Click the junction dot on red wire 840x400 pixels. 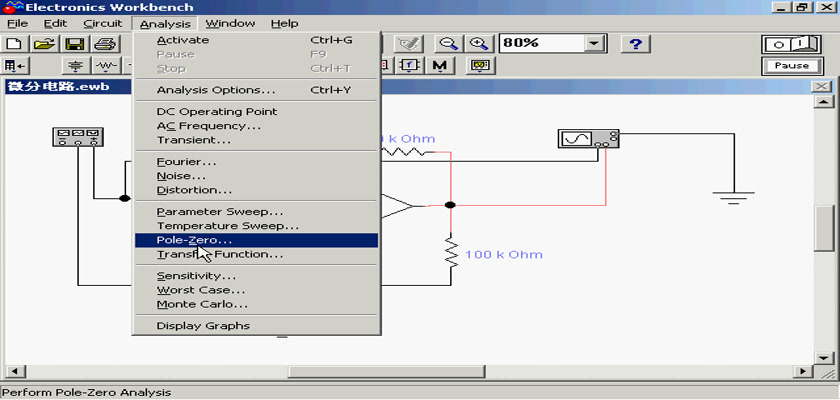pos(451,205)
